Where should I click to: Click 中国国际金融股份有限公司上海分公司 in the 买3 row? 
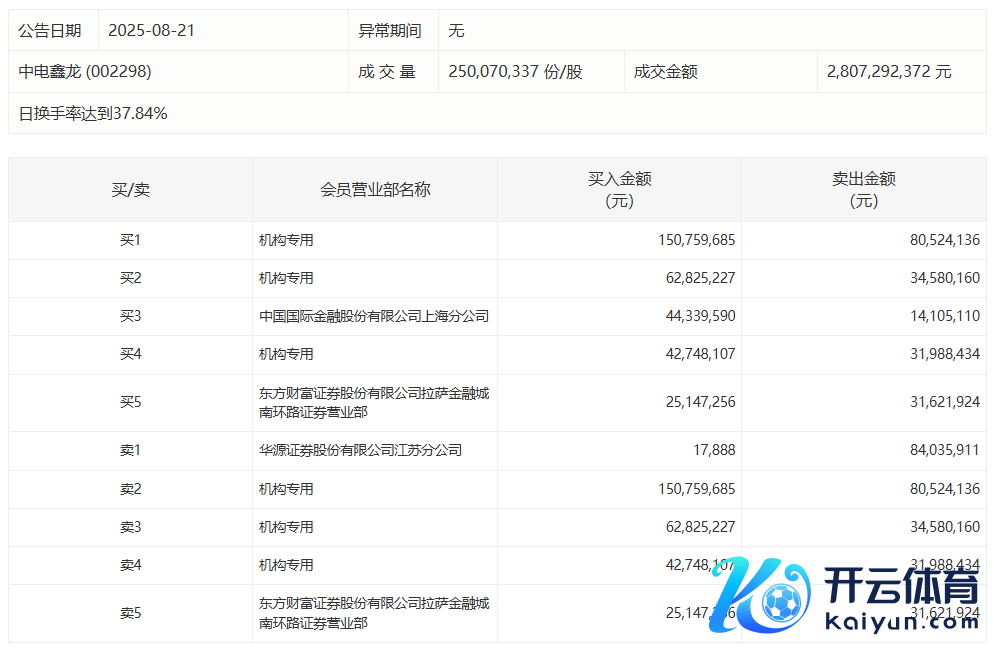click(x=374, y=316)
